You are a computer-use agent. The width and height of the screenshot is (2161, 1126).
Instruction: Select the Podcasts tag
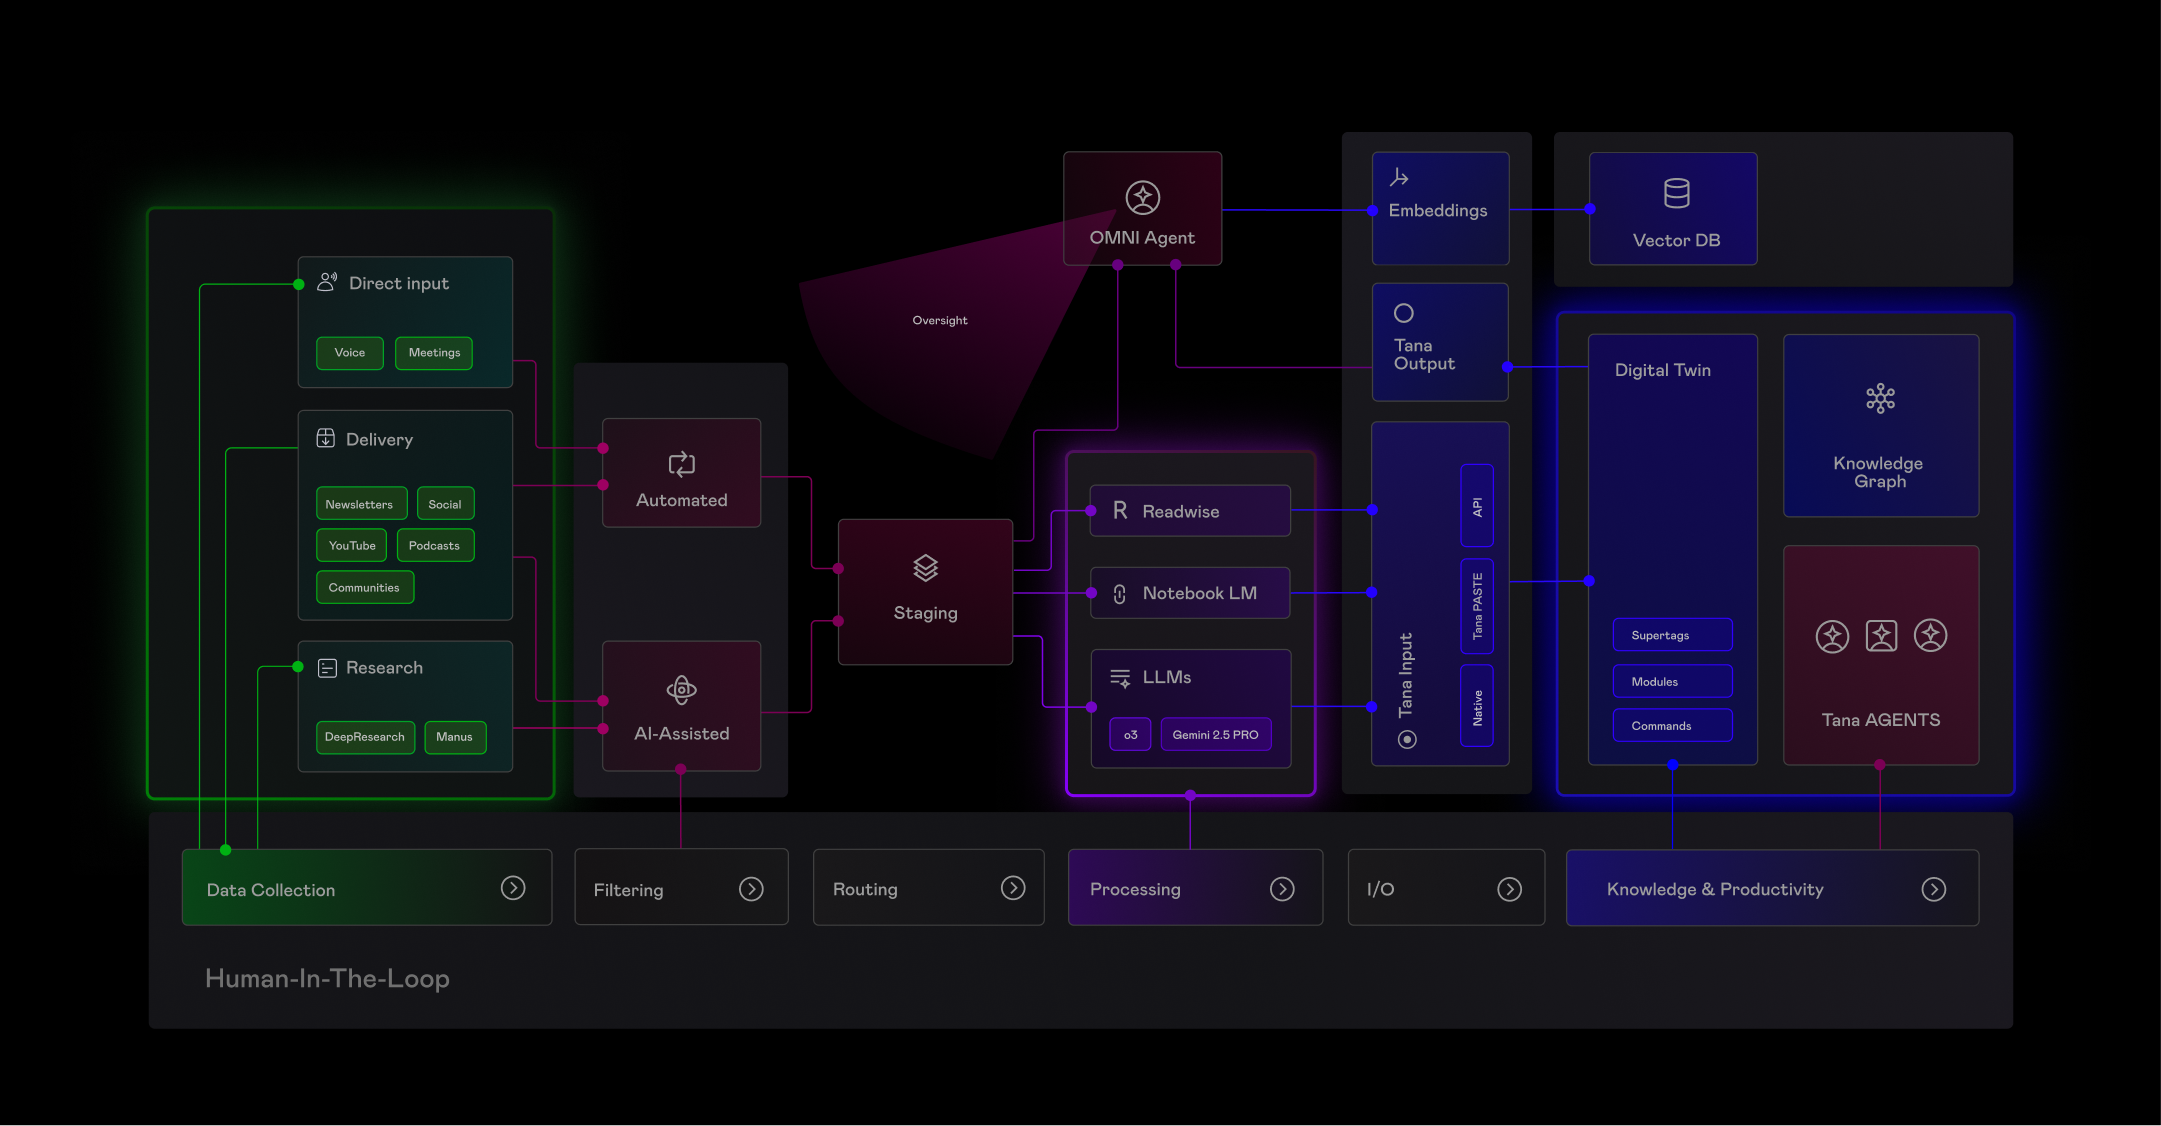point(435,545)
